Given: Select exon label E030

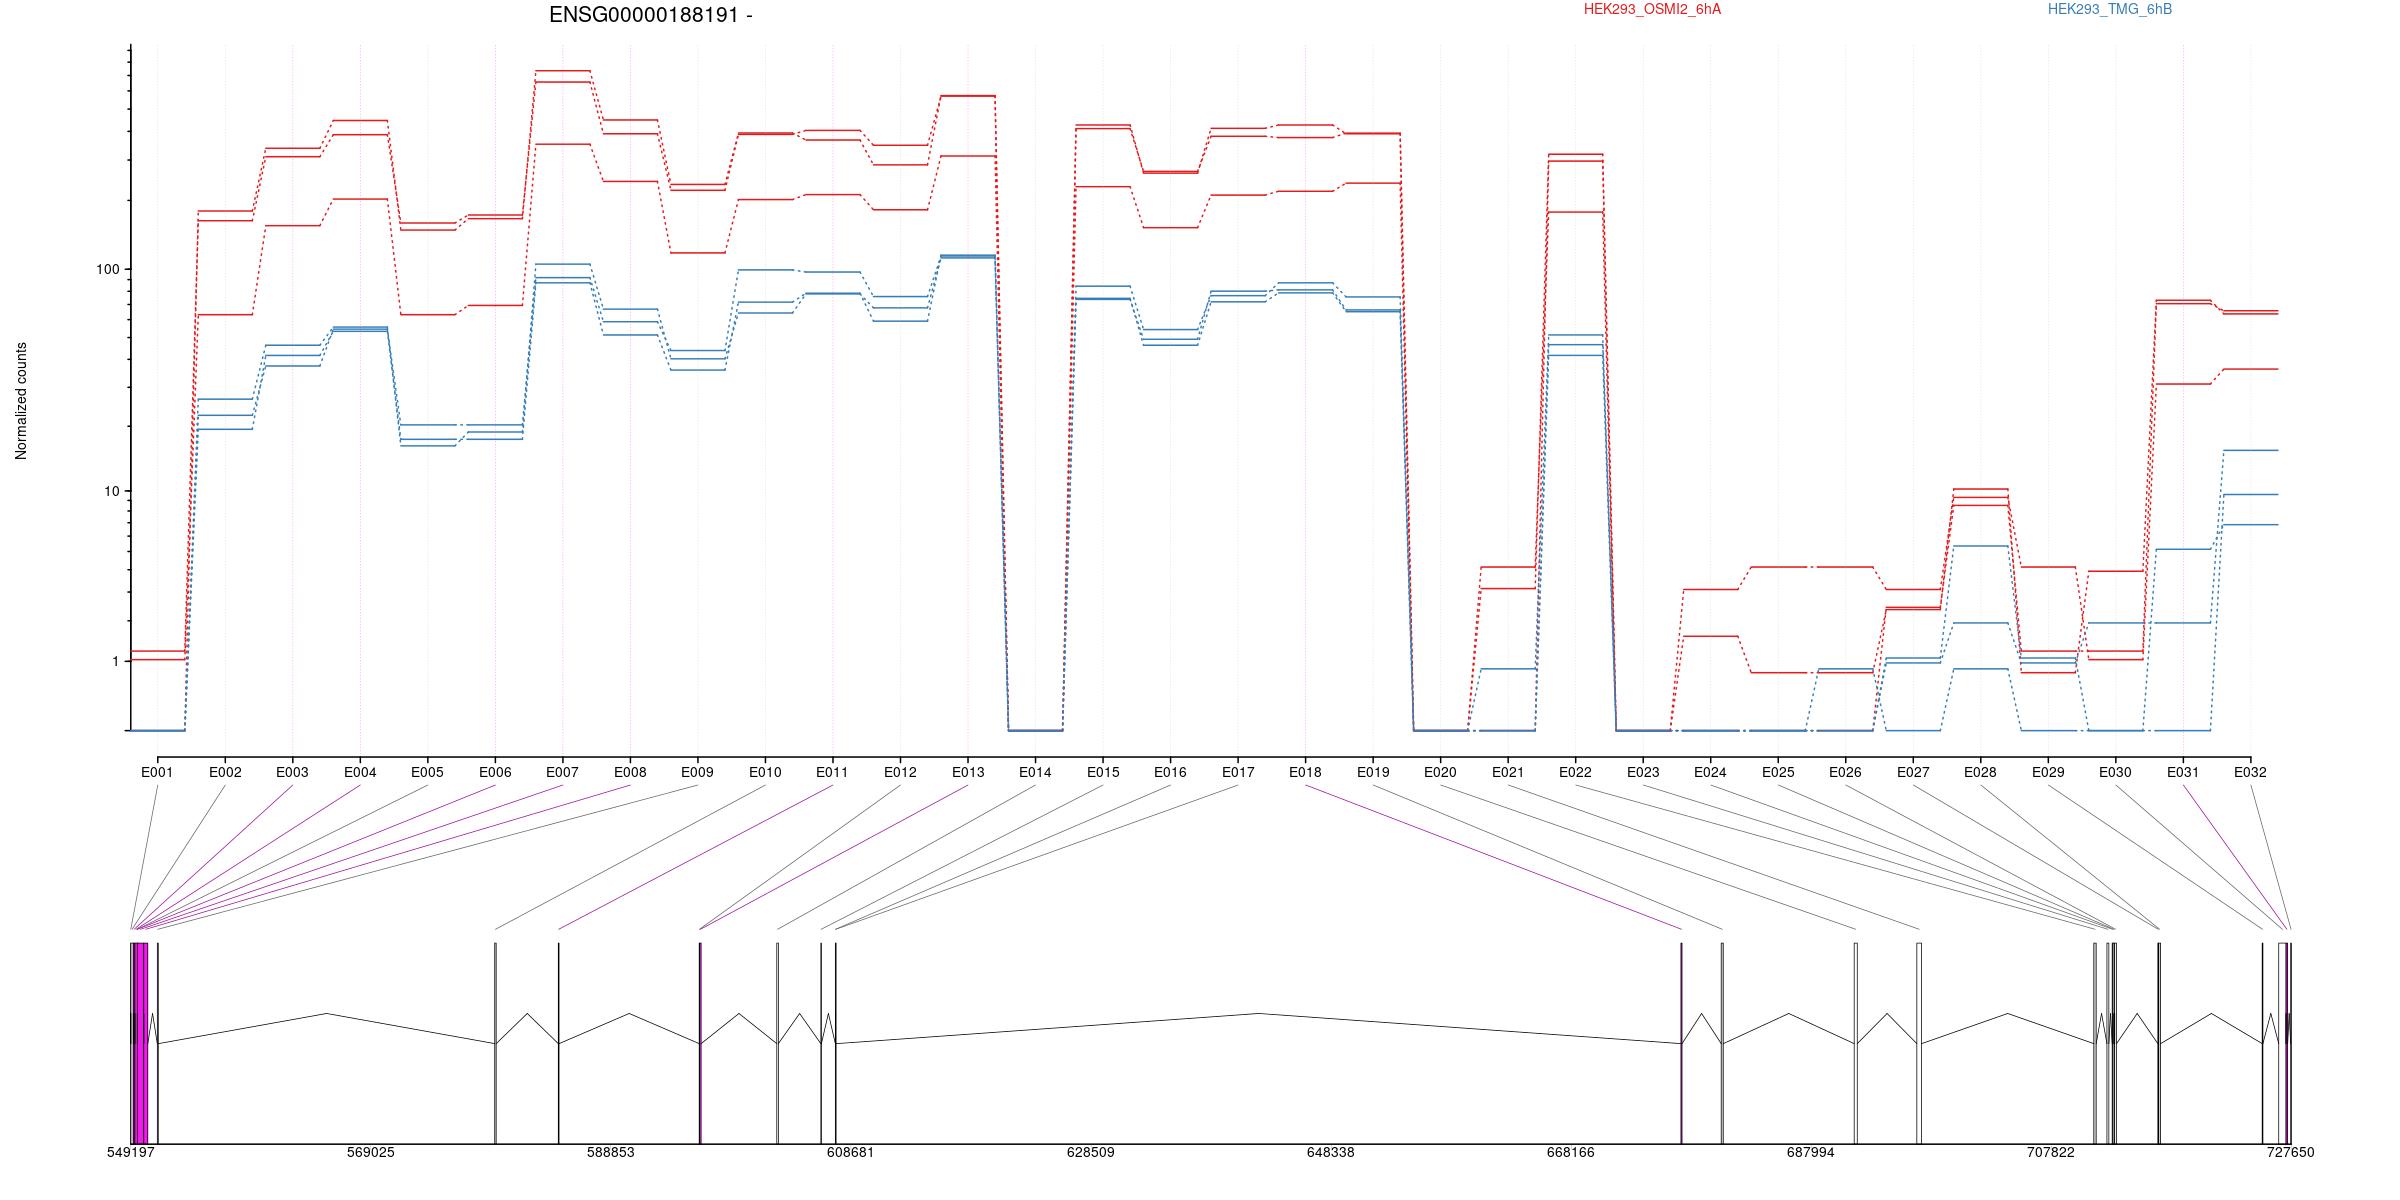Looking at the screenshot, I should pyautogui.click(x=2115, y=772).
